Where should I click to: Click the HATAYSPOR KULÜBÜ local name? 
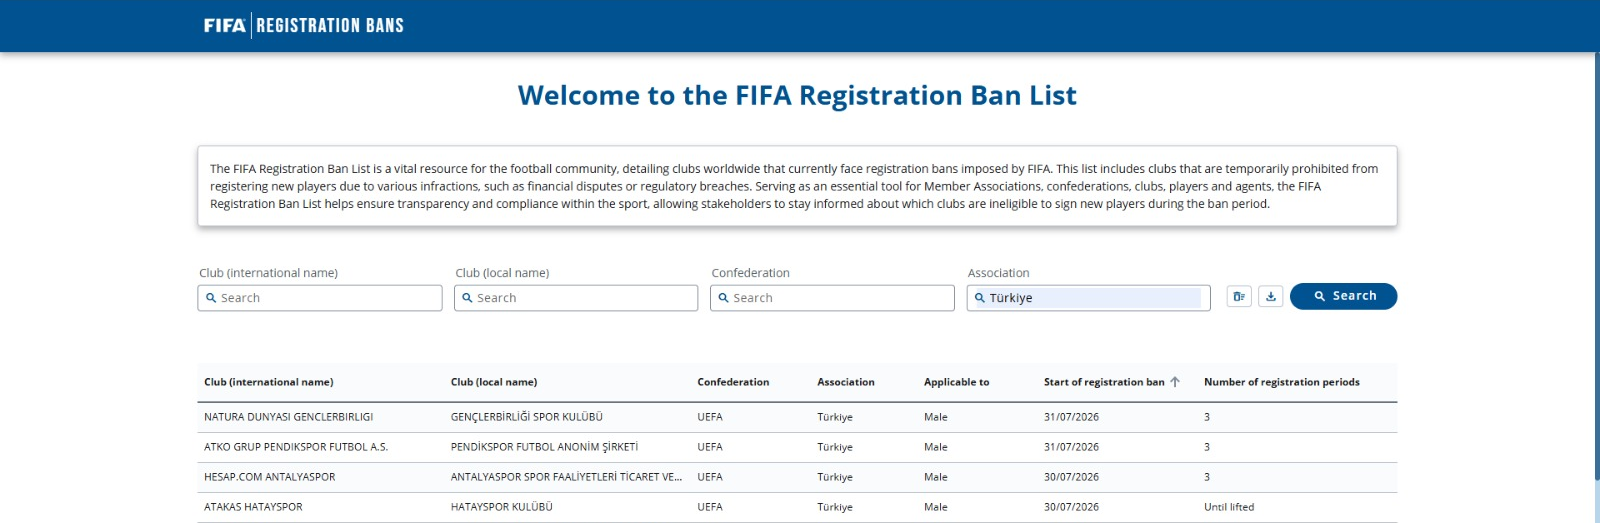[x=502, y=507]
